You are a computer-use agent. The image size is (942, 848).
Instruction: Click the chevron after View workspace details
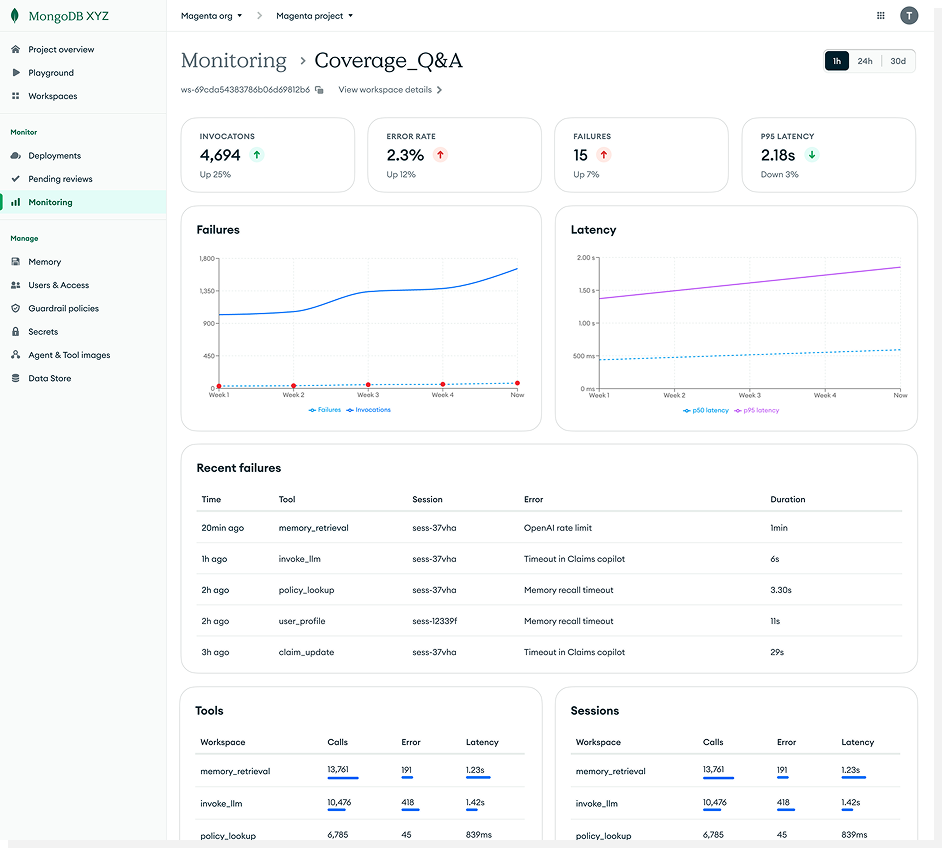point(440,89)
